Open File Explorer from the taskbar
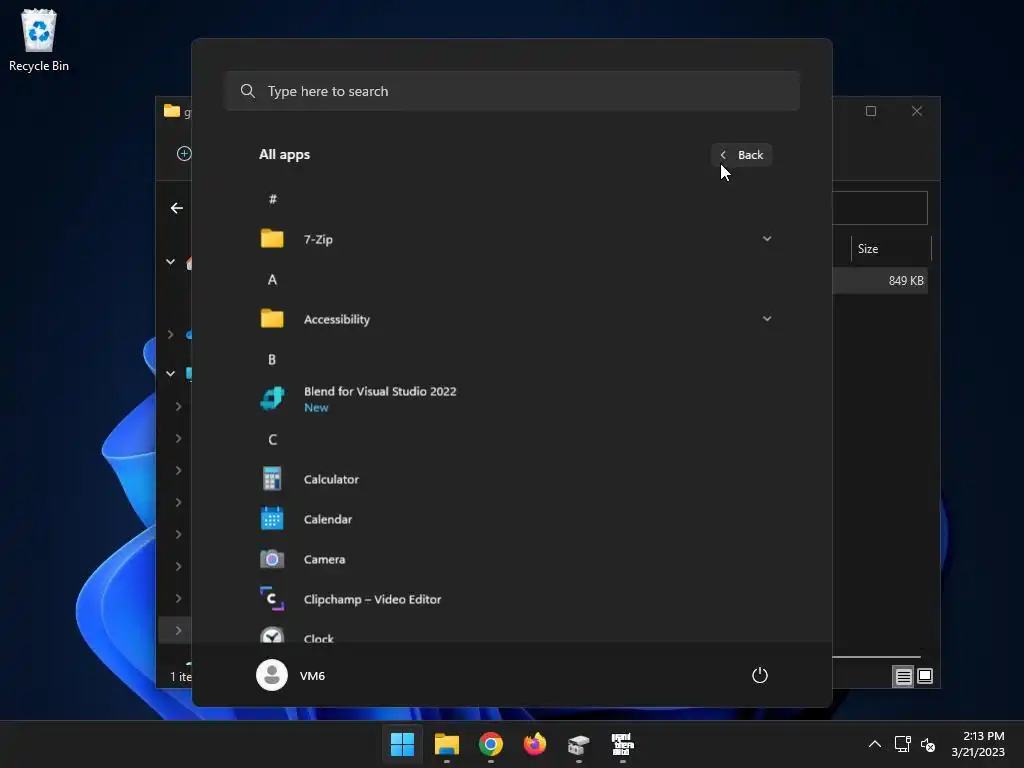Viewport: 1024px width, 768px height. (x=447, y=744)
